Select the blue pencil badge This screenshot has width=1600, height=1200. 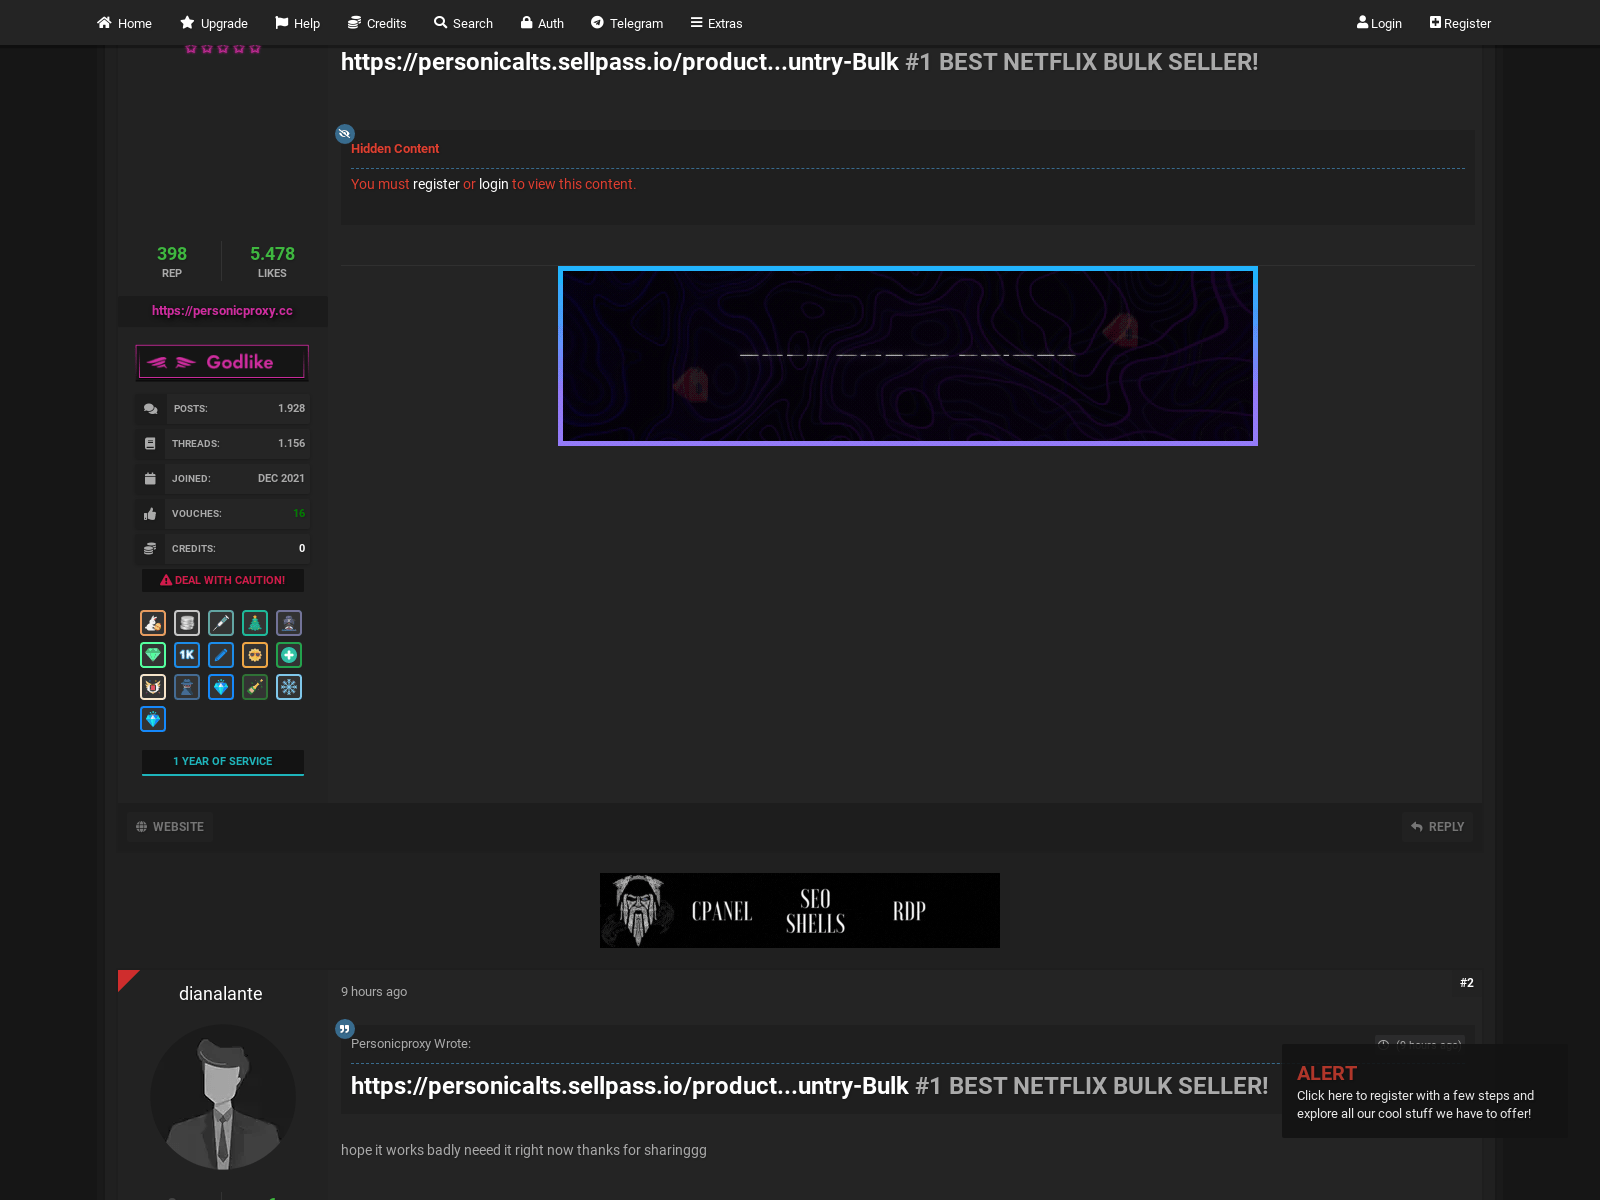[x=221, y=655]
